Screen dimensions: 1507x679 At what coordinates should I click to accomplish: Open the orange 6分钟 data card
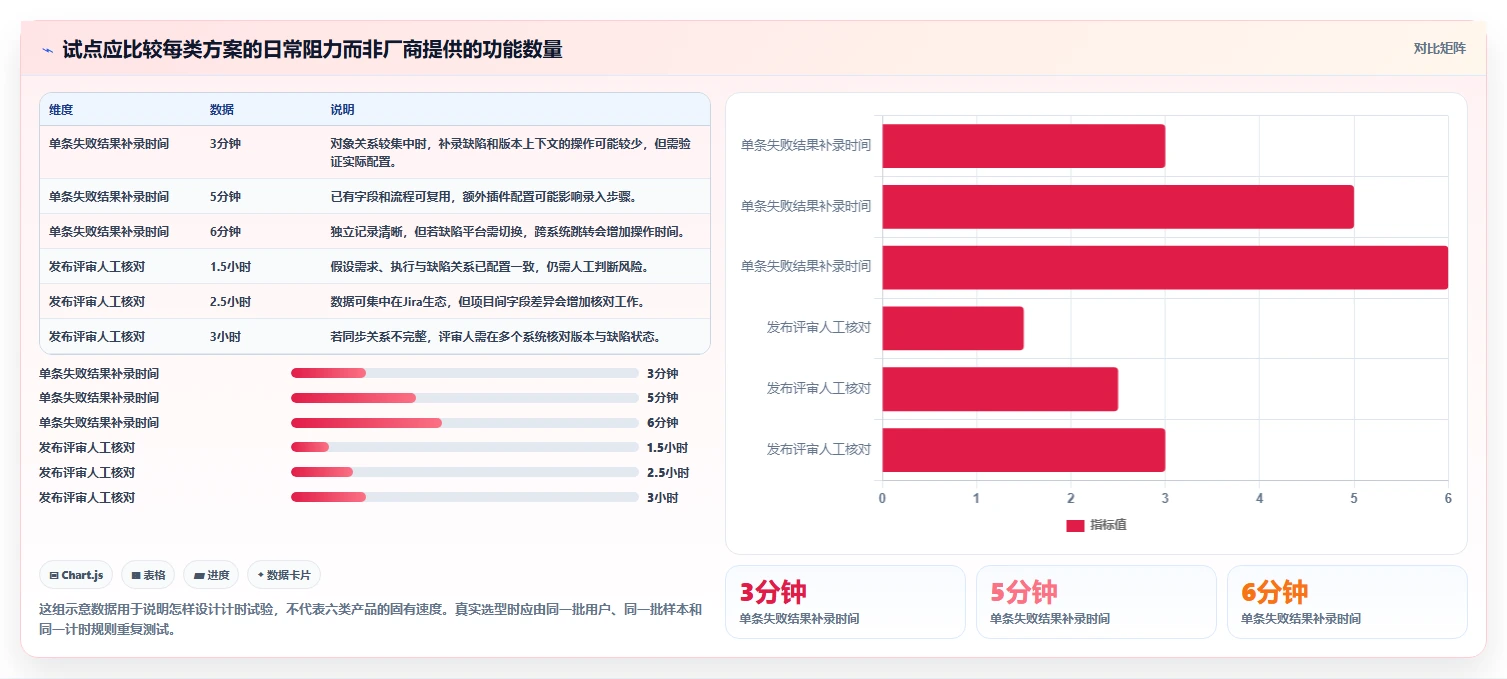[x=1347, y=602]
